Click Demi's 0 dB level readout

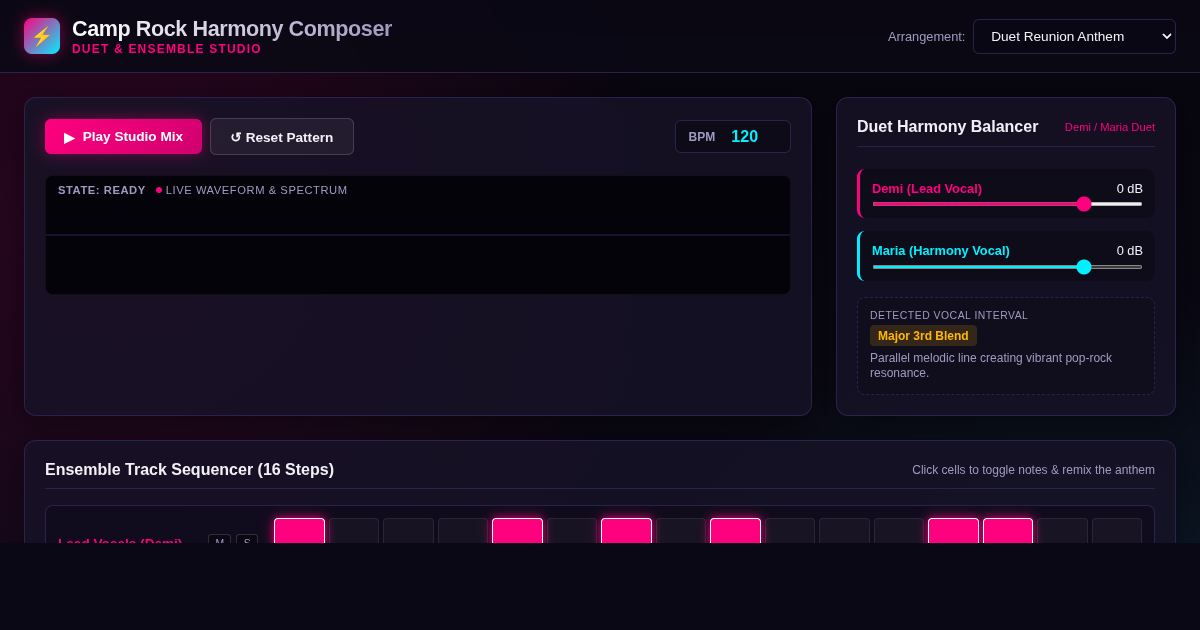click(x=1130, y=188)
